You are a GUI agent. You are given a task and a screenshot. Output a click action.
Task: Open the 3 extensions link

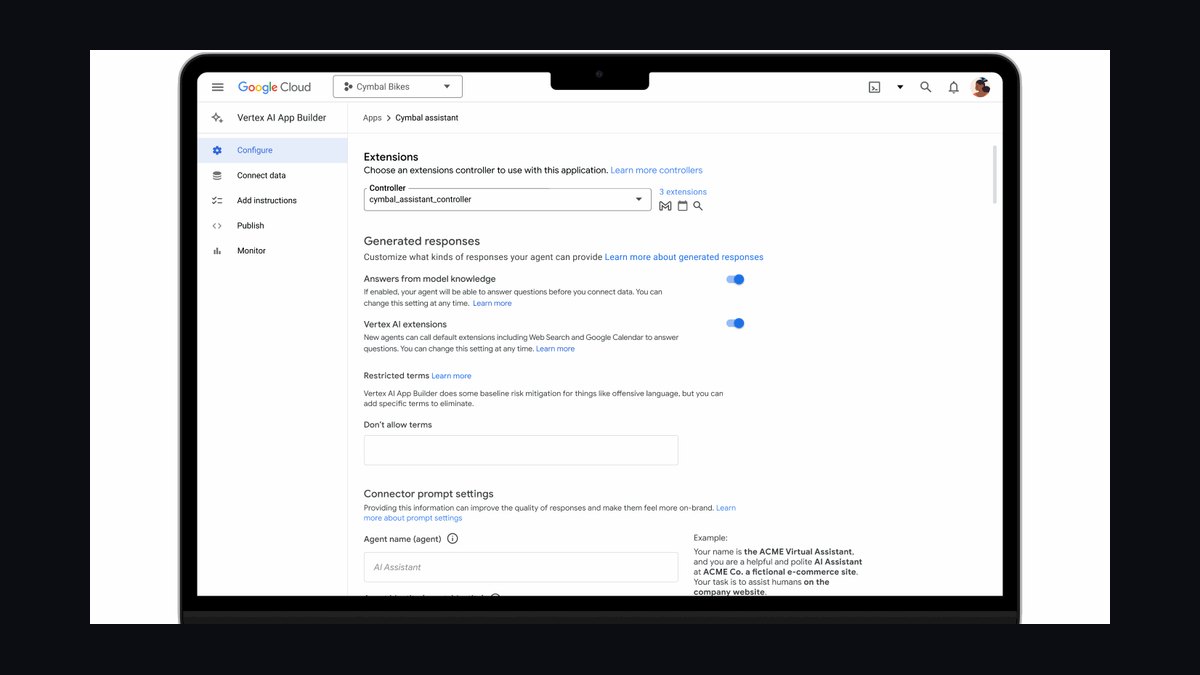click(683, 192)
